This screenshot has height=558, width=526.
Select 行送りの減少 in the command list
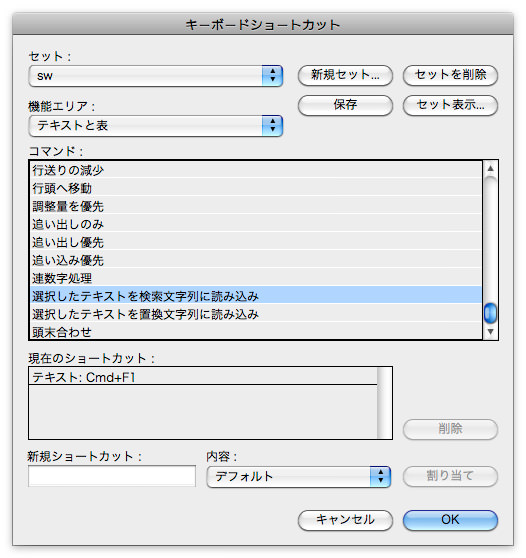coord(256,170)
